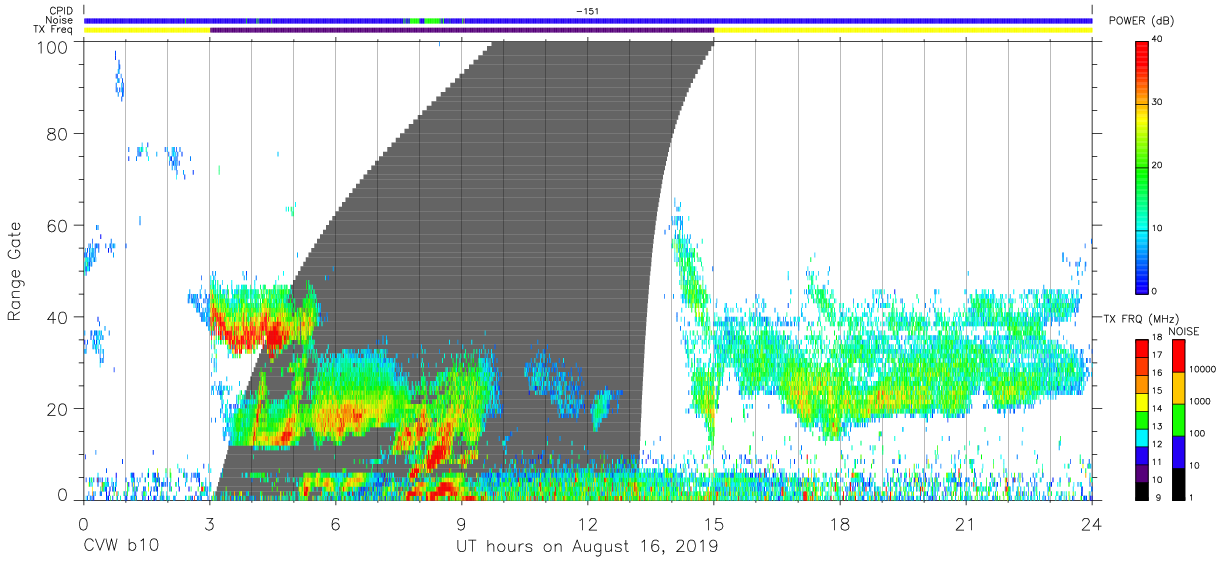Select the 3 tick label on the UT hours axis
Viewport: 1228px width, 567px height.
point(210,523)
